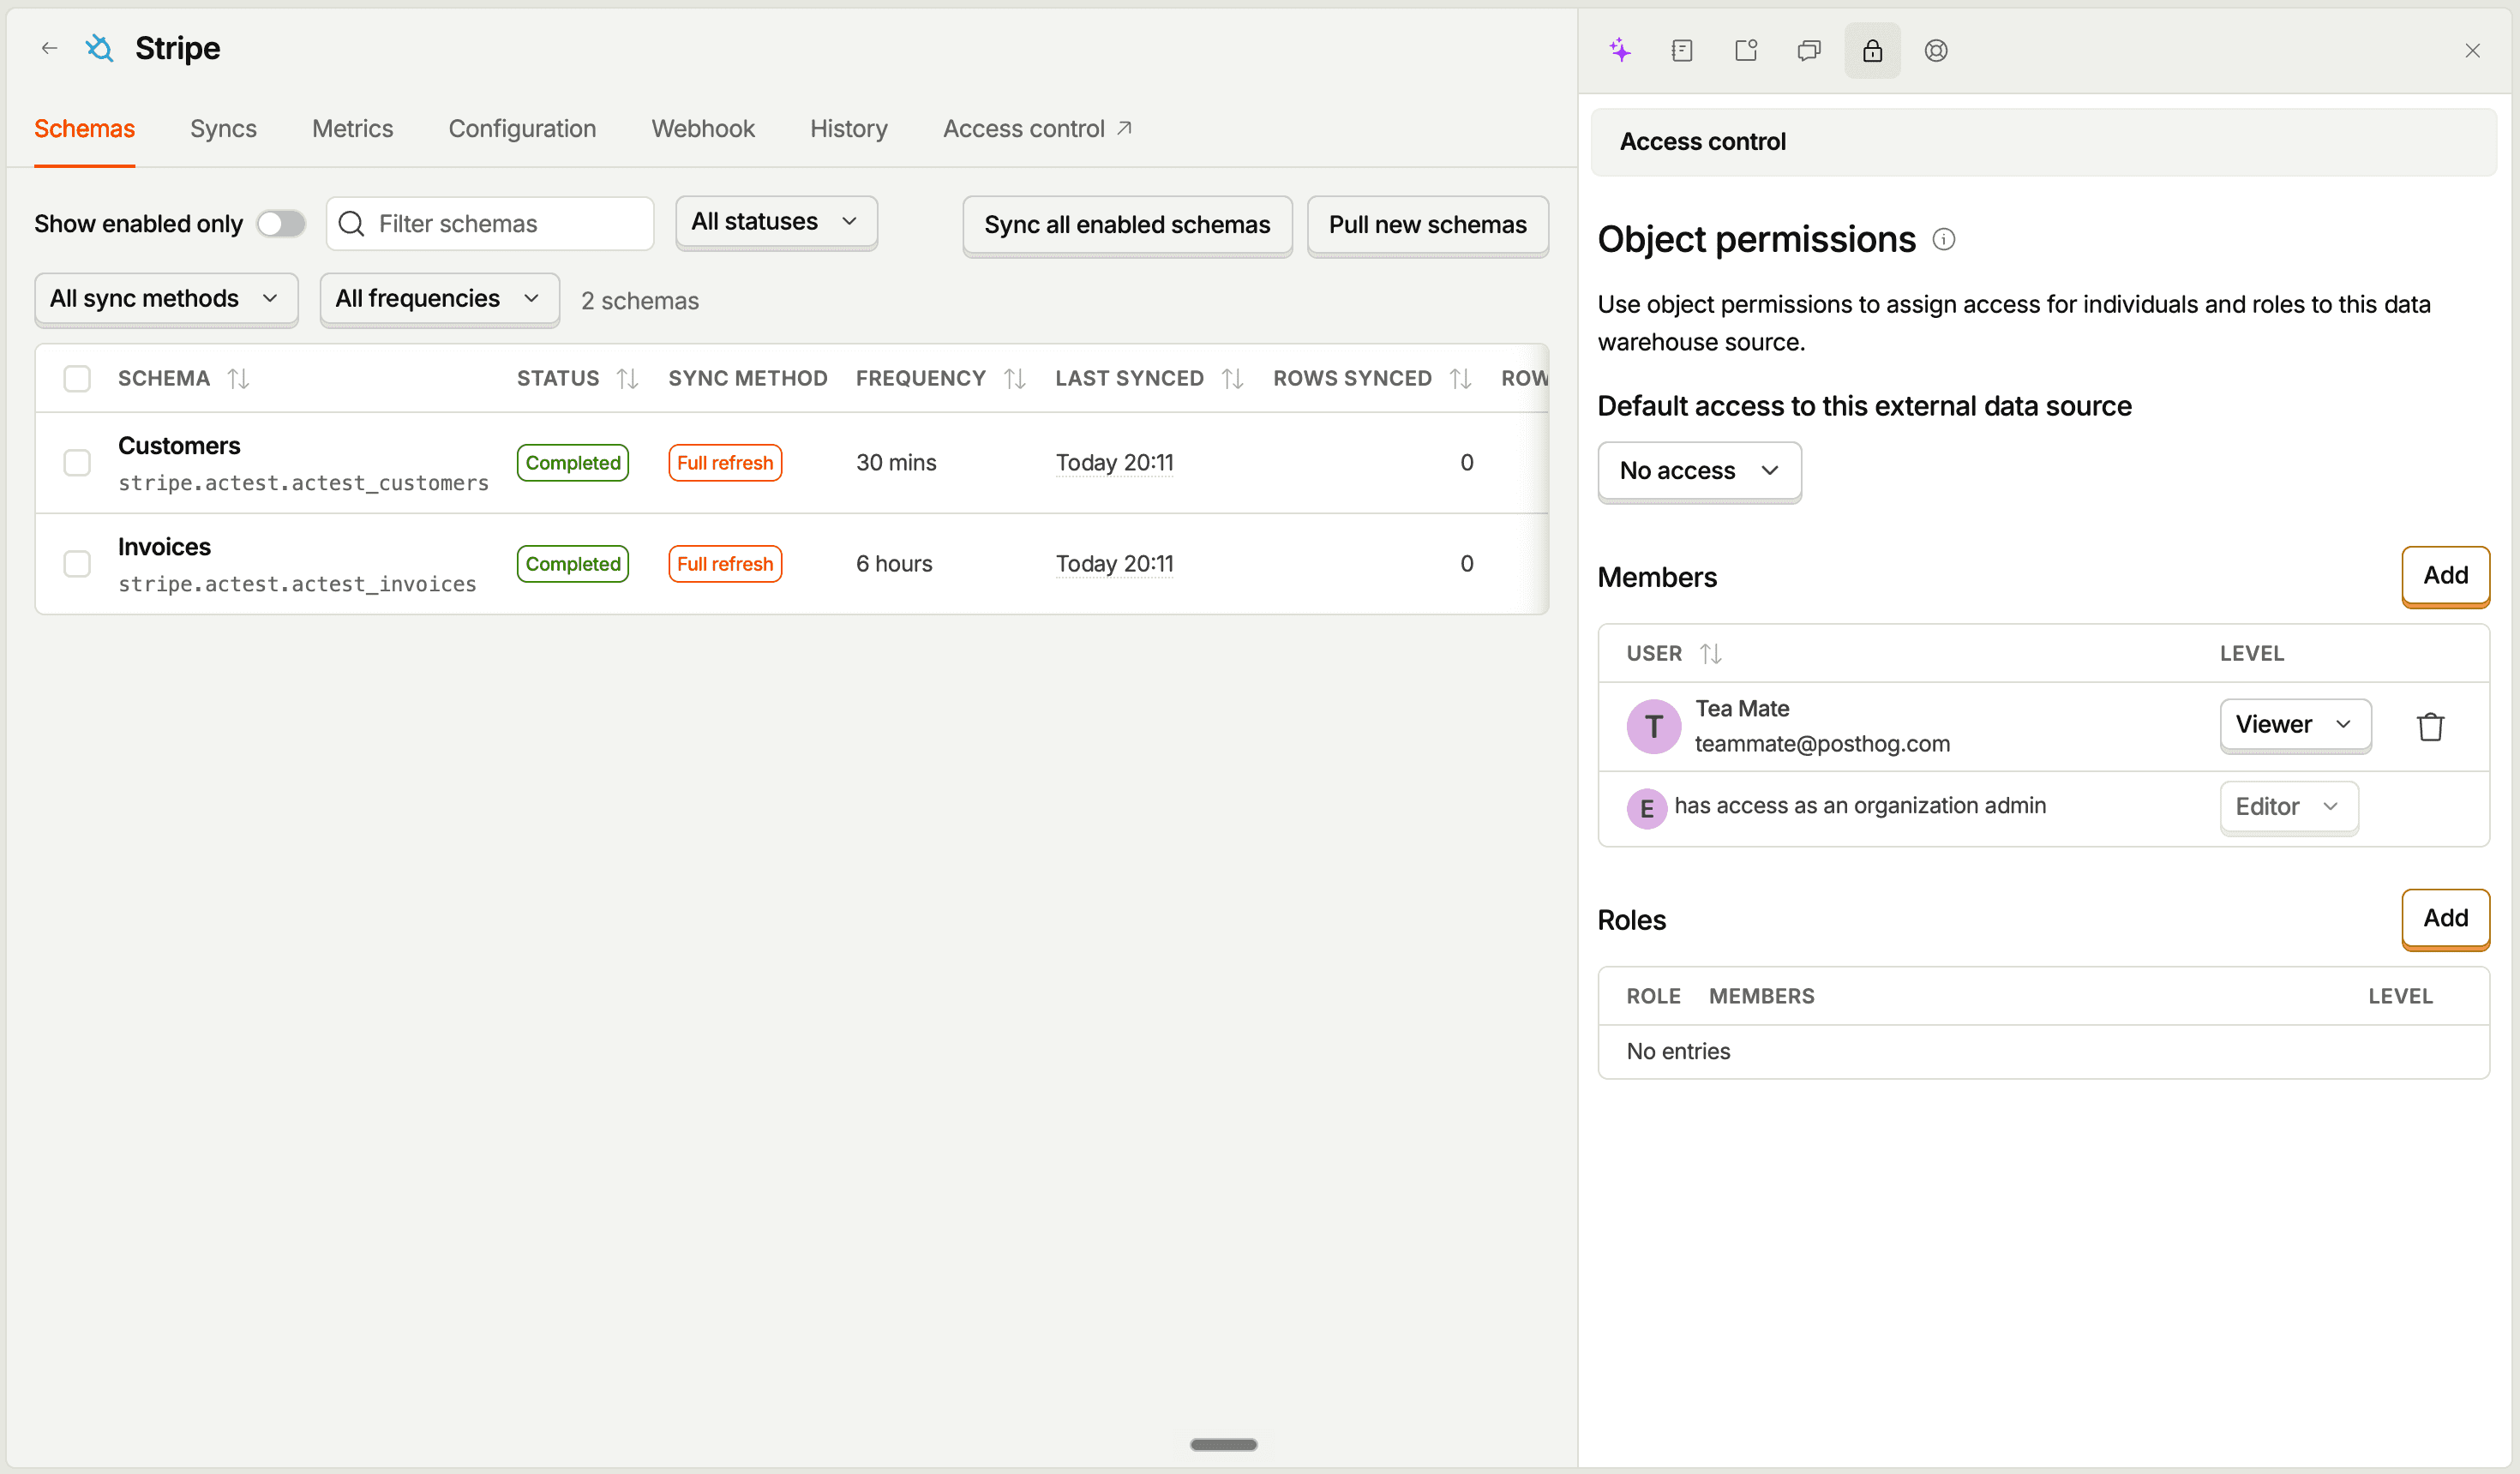Sort members by User column arrows
The height and width of the screenshot is (1474, 2520).
tap(1710, 654)
